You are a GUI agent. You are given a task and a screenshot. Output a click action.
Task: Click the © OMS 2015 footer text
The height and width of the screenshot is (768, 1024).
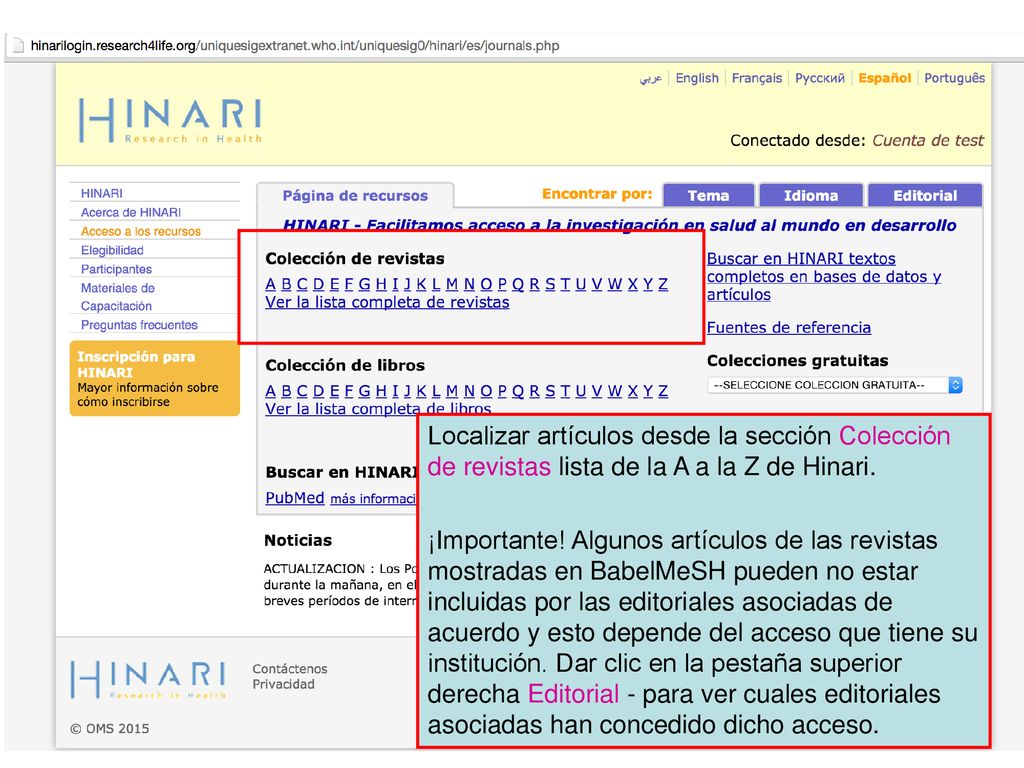(110, 728)
